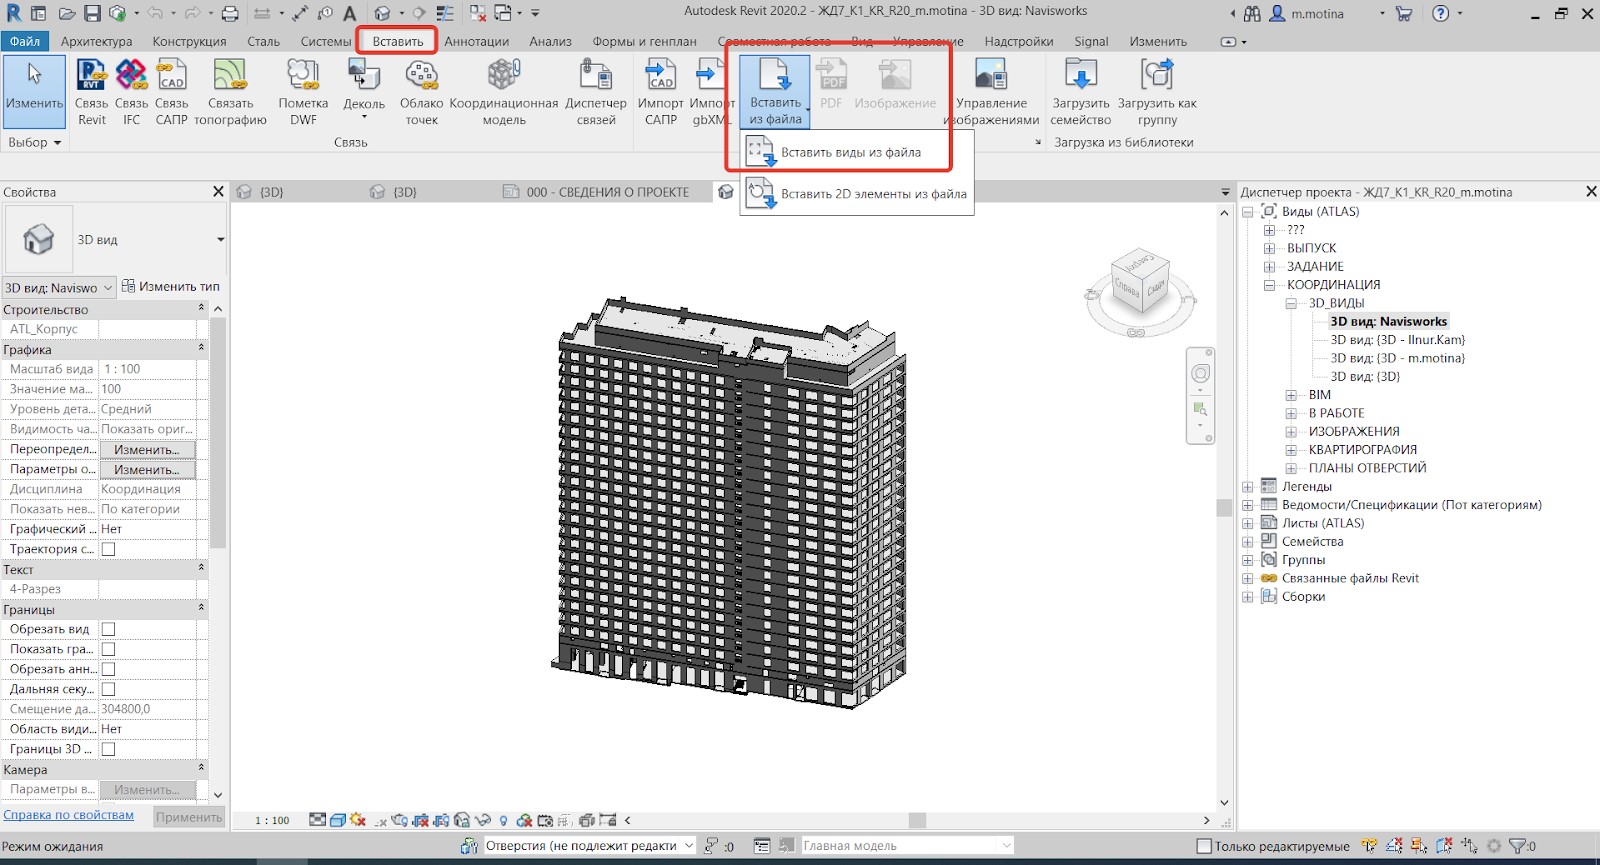Click the Text (A) icon in quick access toolbar
The image size is (1600, 865).
point(349,13)
